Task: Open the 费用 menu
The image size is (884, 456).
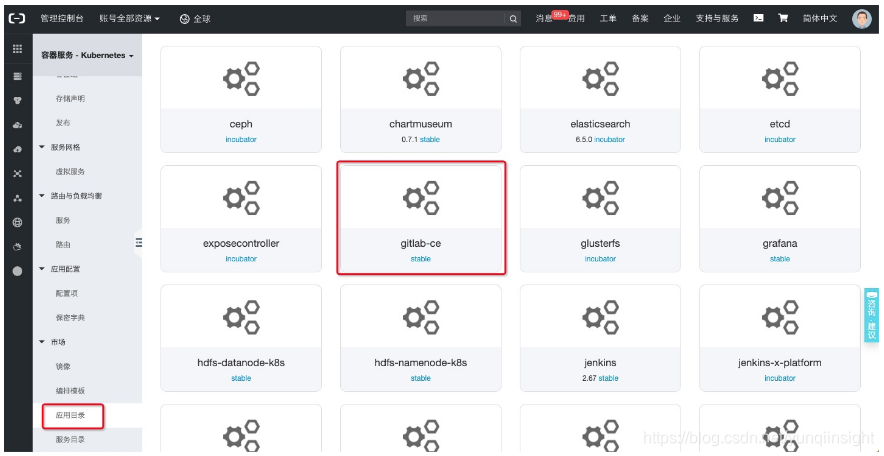Action: pos(576,19)
